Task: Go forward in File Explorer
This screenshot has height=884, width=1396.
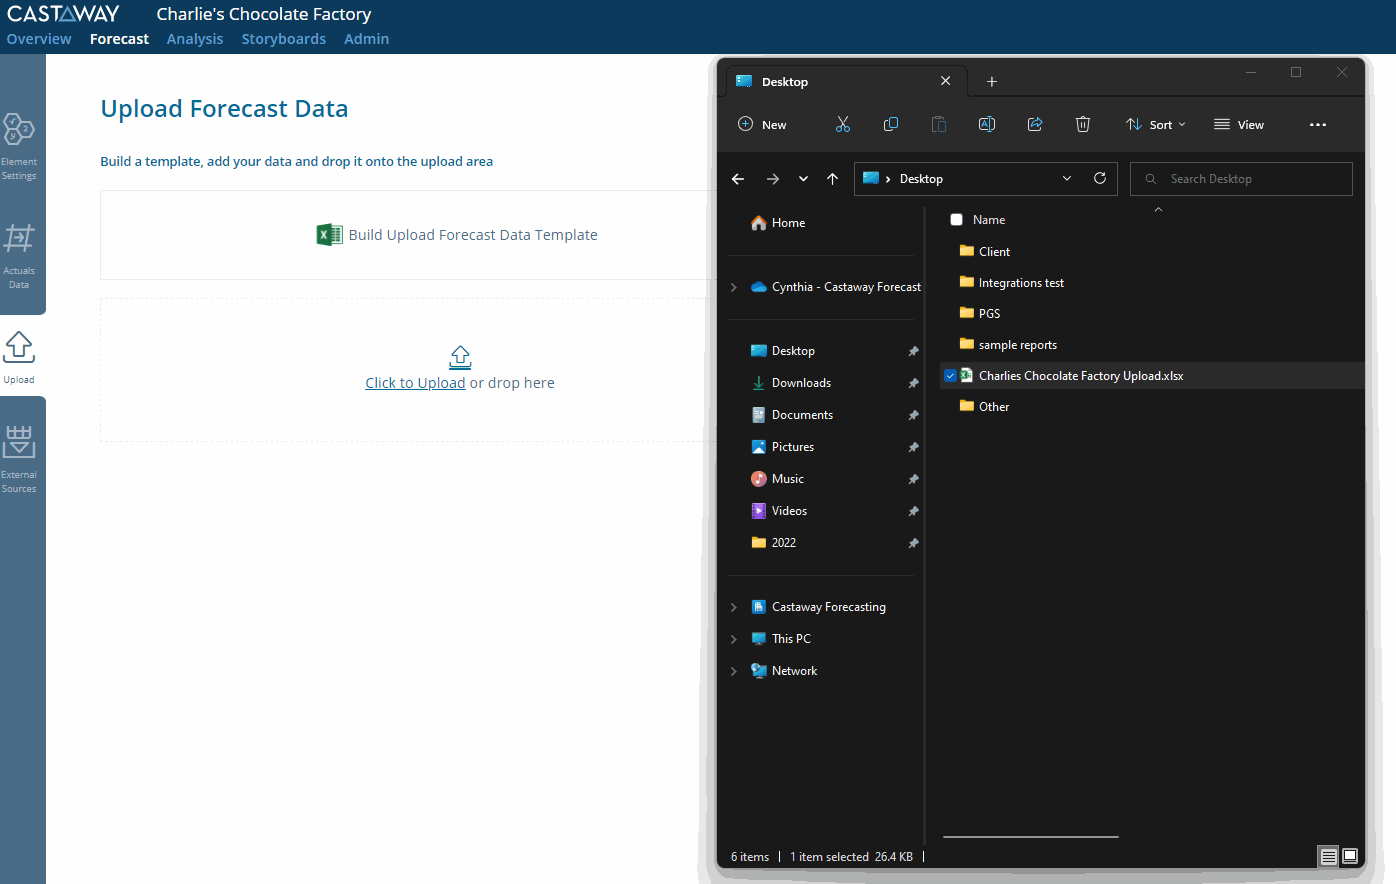Action: point(772,179)
